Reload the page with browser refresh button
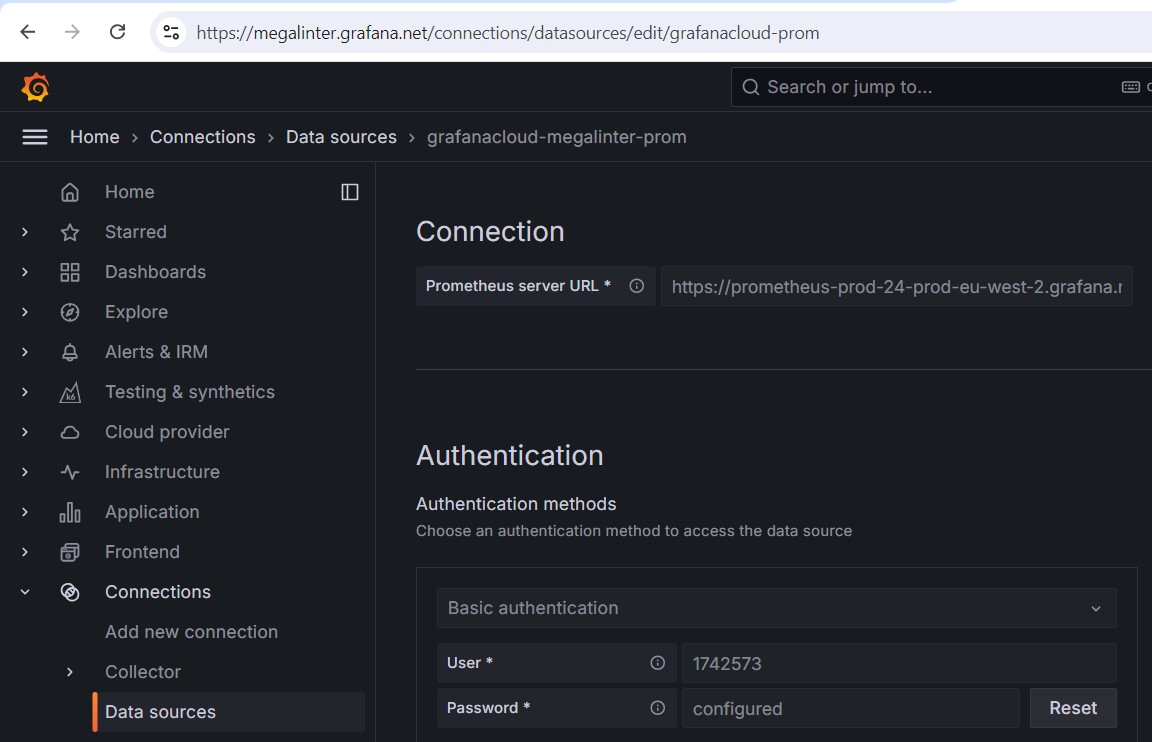The height and width of the screenshot is (742, 1152). 117,32
